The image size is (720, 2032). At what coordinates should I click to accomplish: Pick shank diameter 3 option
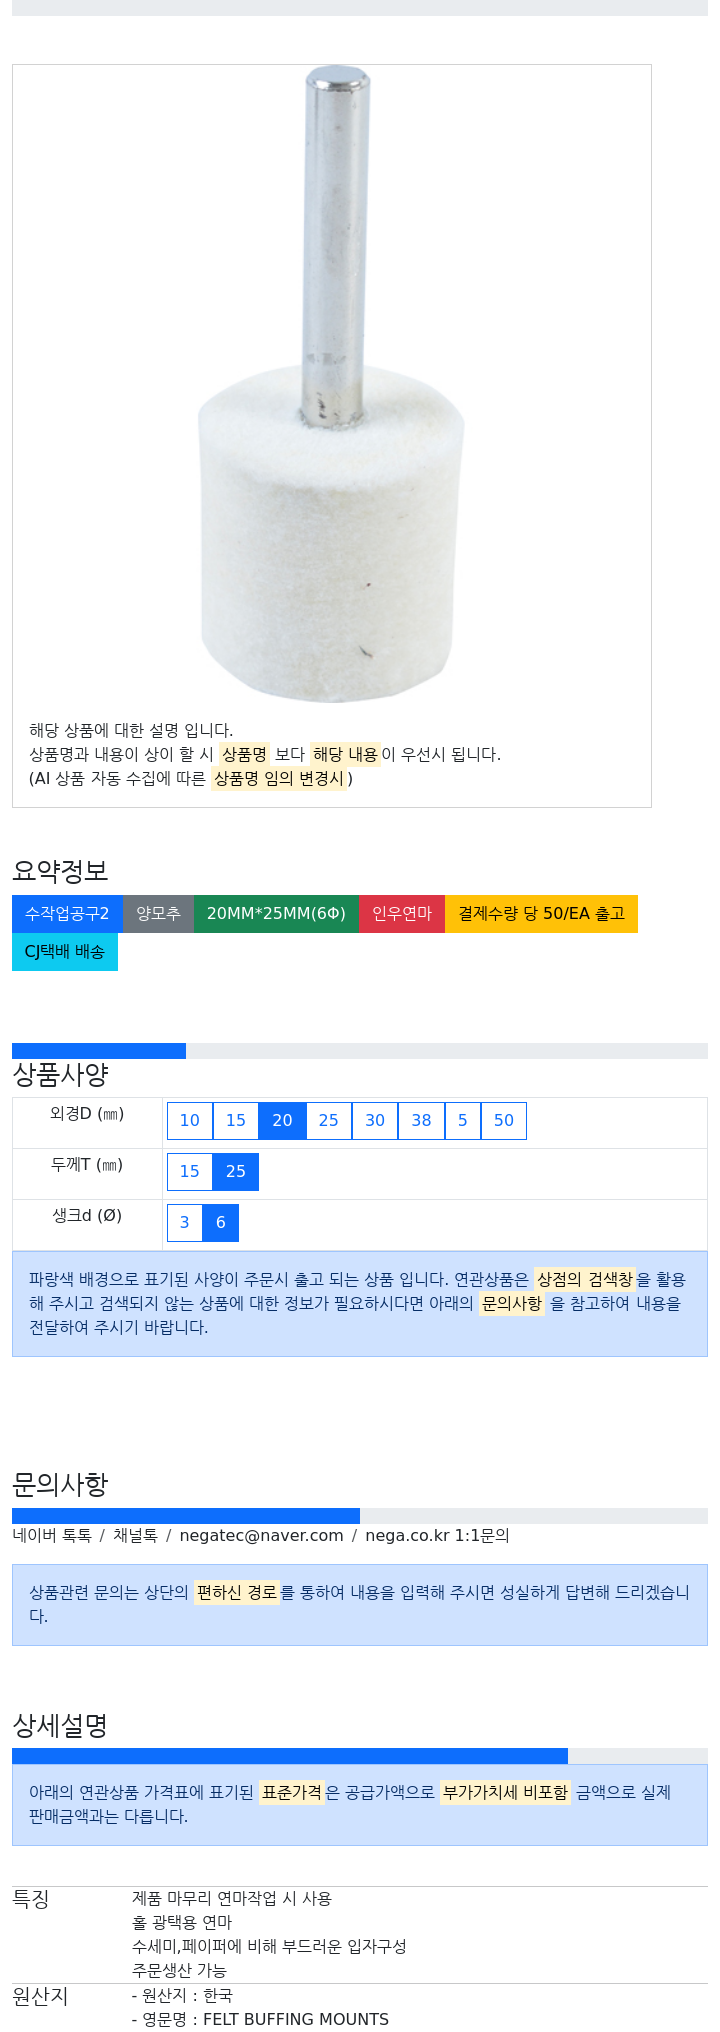pos(185,1223)
